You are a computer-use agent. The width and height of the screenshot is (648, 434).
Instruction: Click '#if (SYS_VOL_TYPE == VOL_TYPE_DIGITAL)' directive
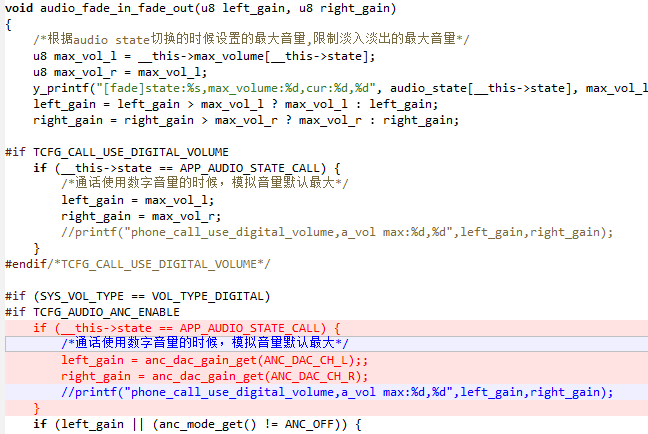[x=138, y=296]
